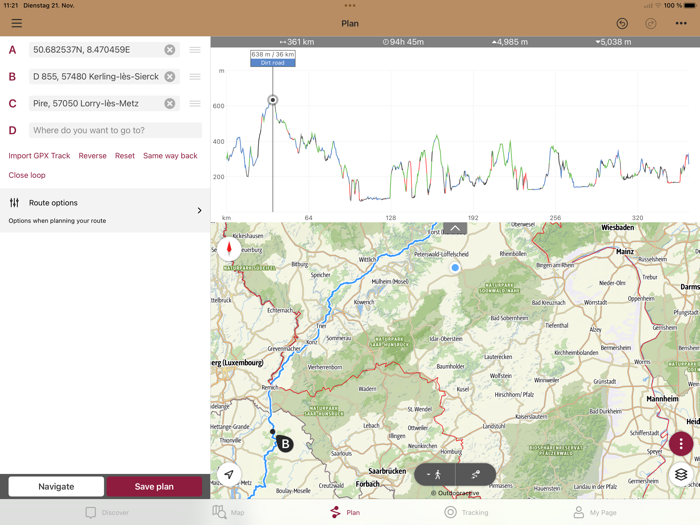Image resolution: width=700 pixels, height=525 pixels.
Task: Reset the planned route
Action: [125, 156]
